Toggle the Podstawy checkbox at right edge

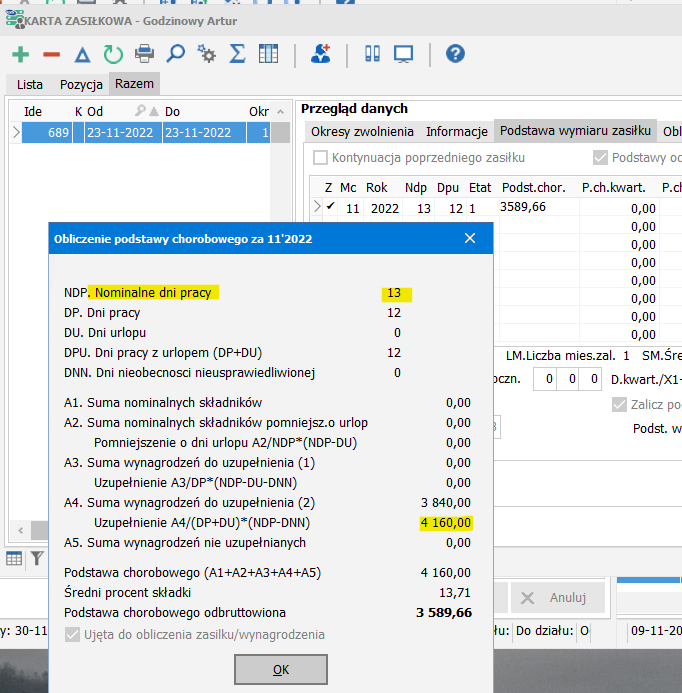click(600, 157)
